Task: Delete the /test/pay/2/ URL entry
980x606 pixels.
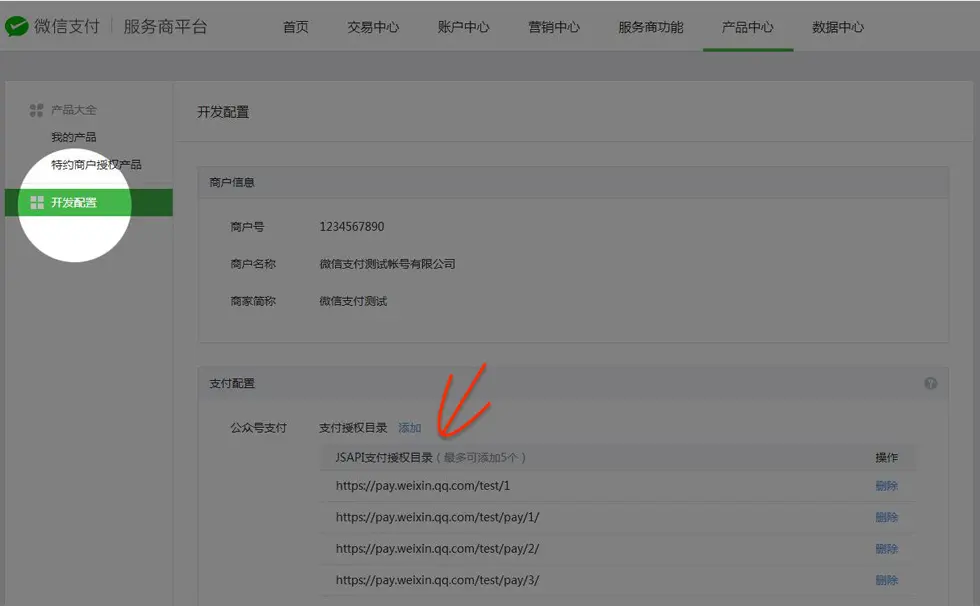Action: click(888, 548)
